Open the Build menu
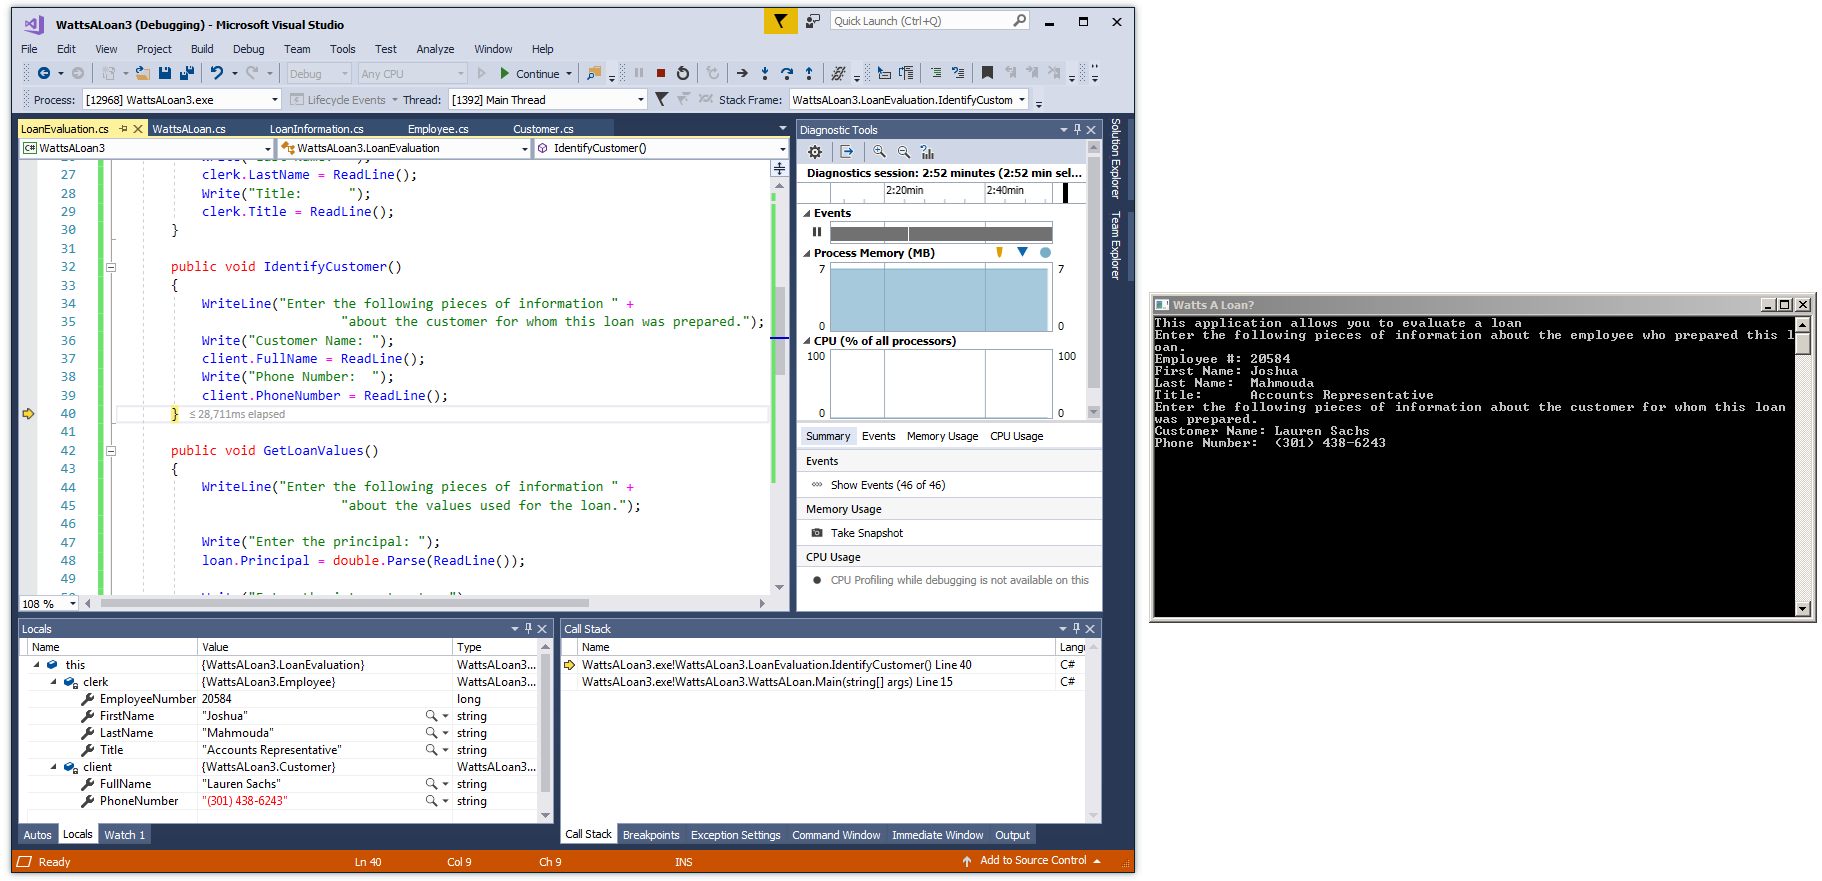The height and width of the screenshot is (881, 1822). click(x=202, y=49)
